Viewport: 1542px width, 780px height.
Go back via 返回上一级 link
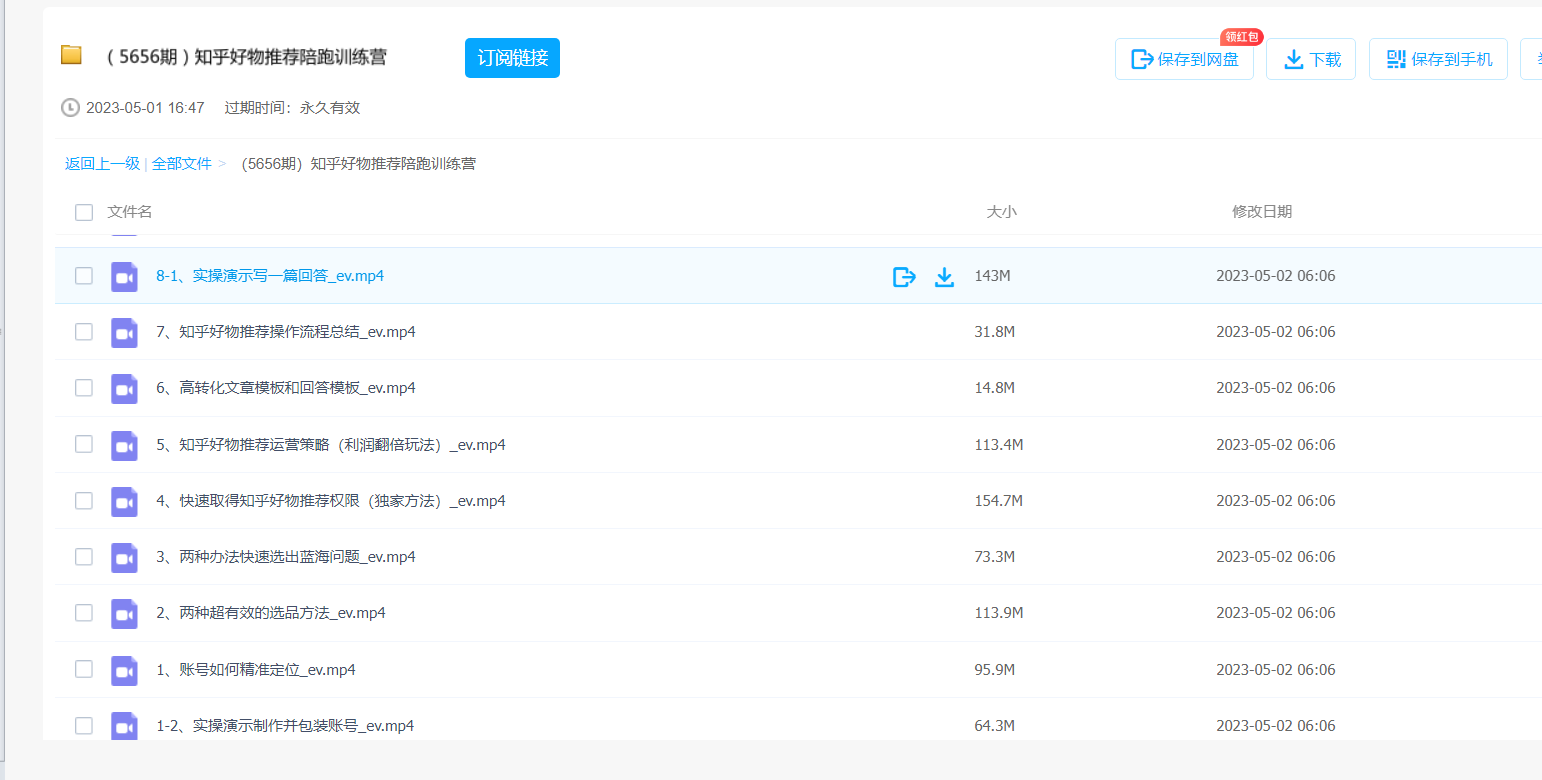102,164
